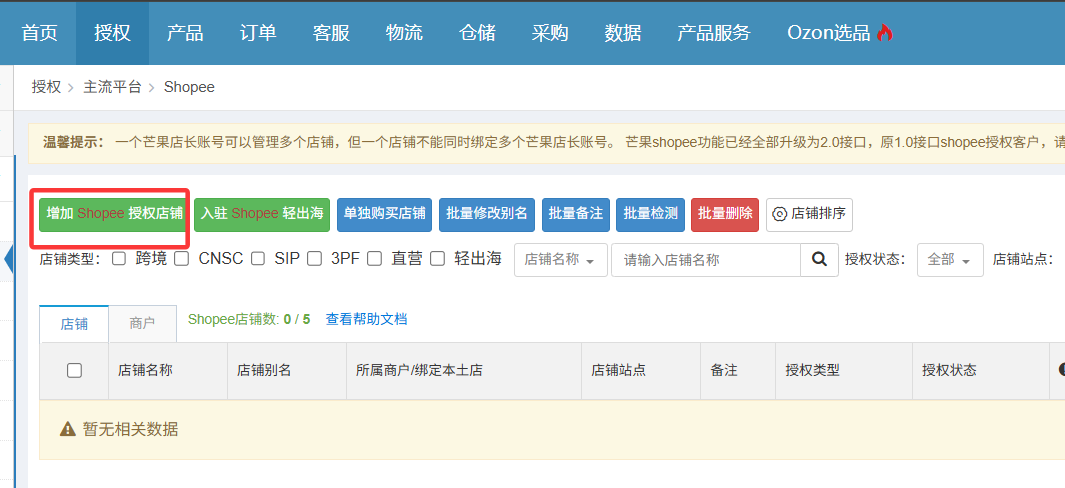Switch to the 商户 tab
1065x488 pixels.
click(142, 324)
